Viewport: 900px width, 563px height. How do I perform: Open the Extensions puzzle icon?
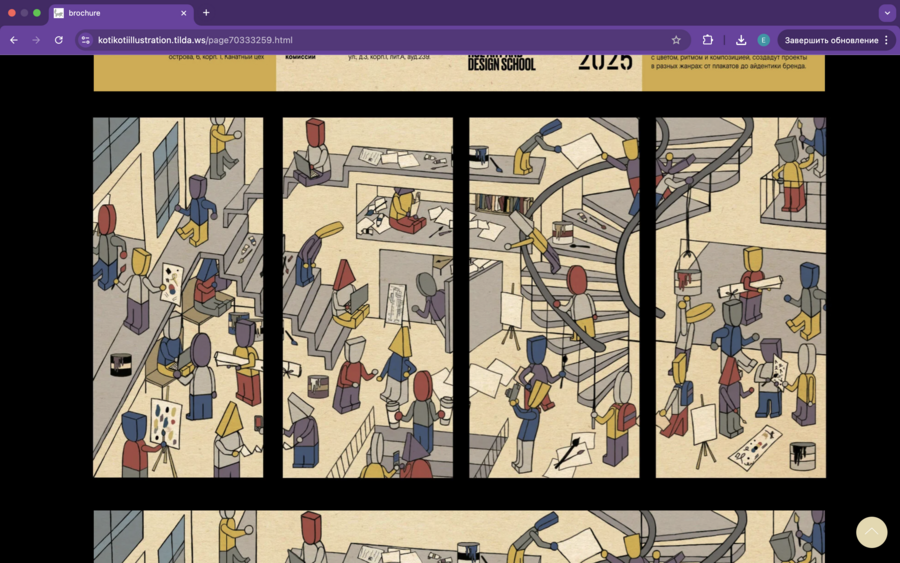click(708, 40)
